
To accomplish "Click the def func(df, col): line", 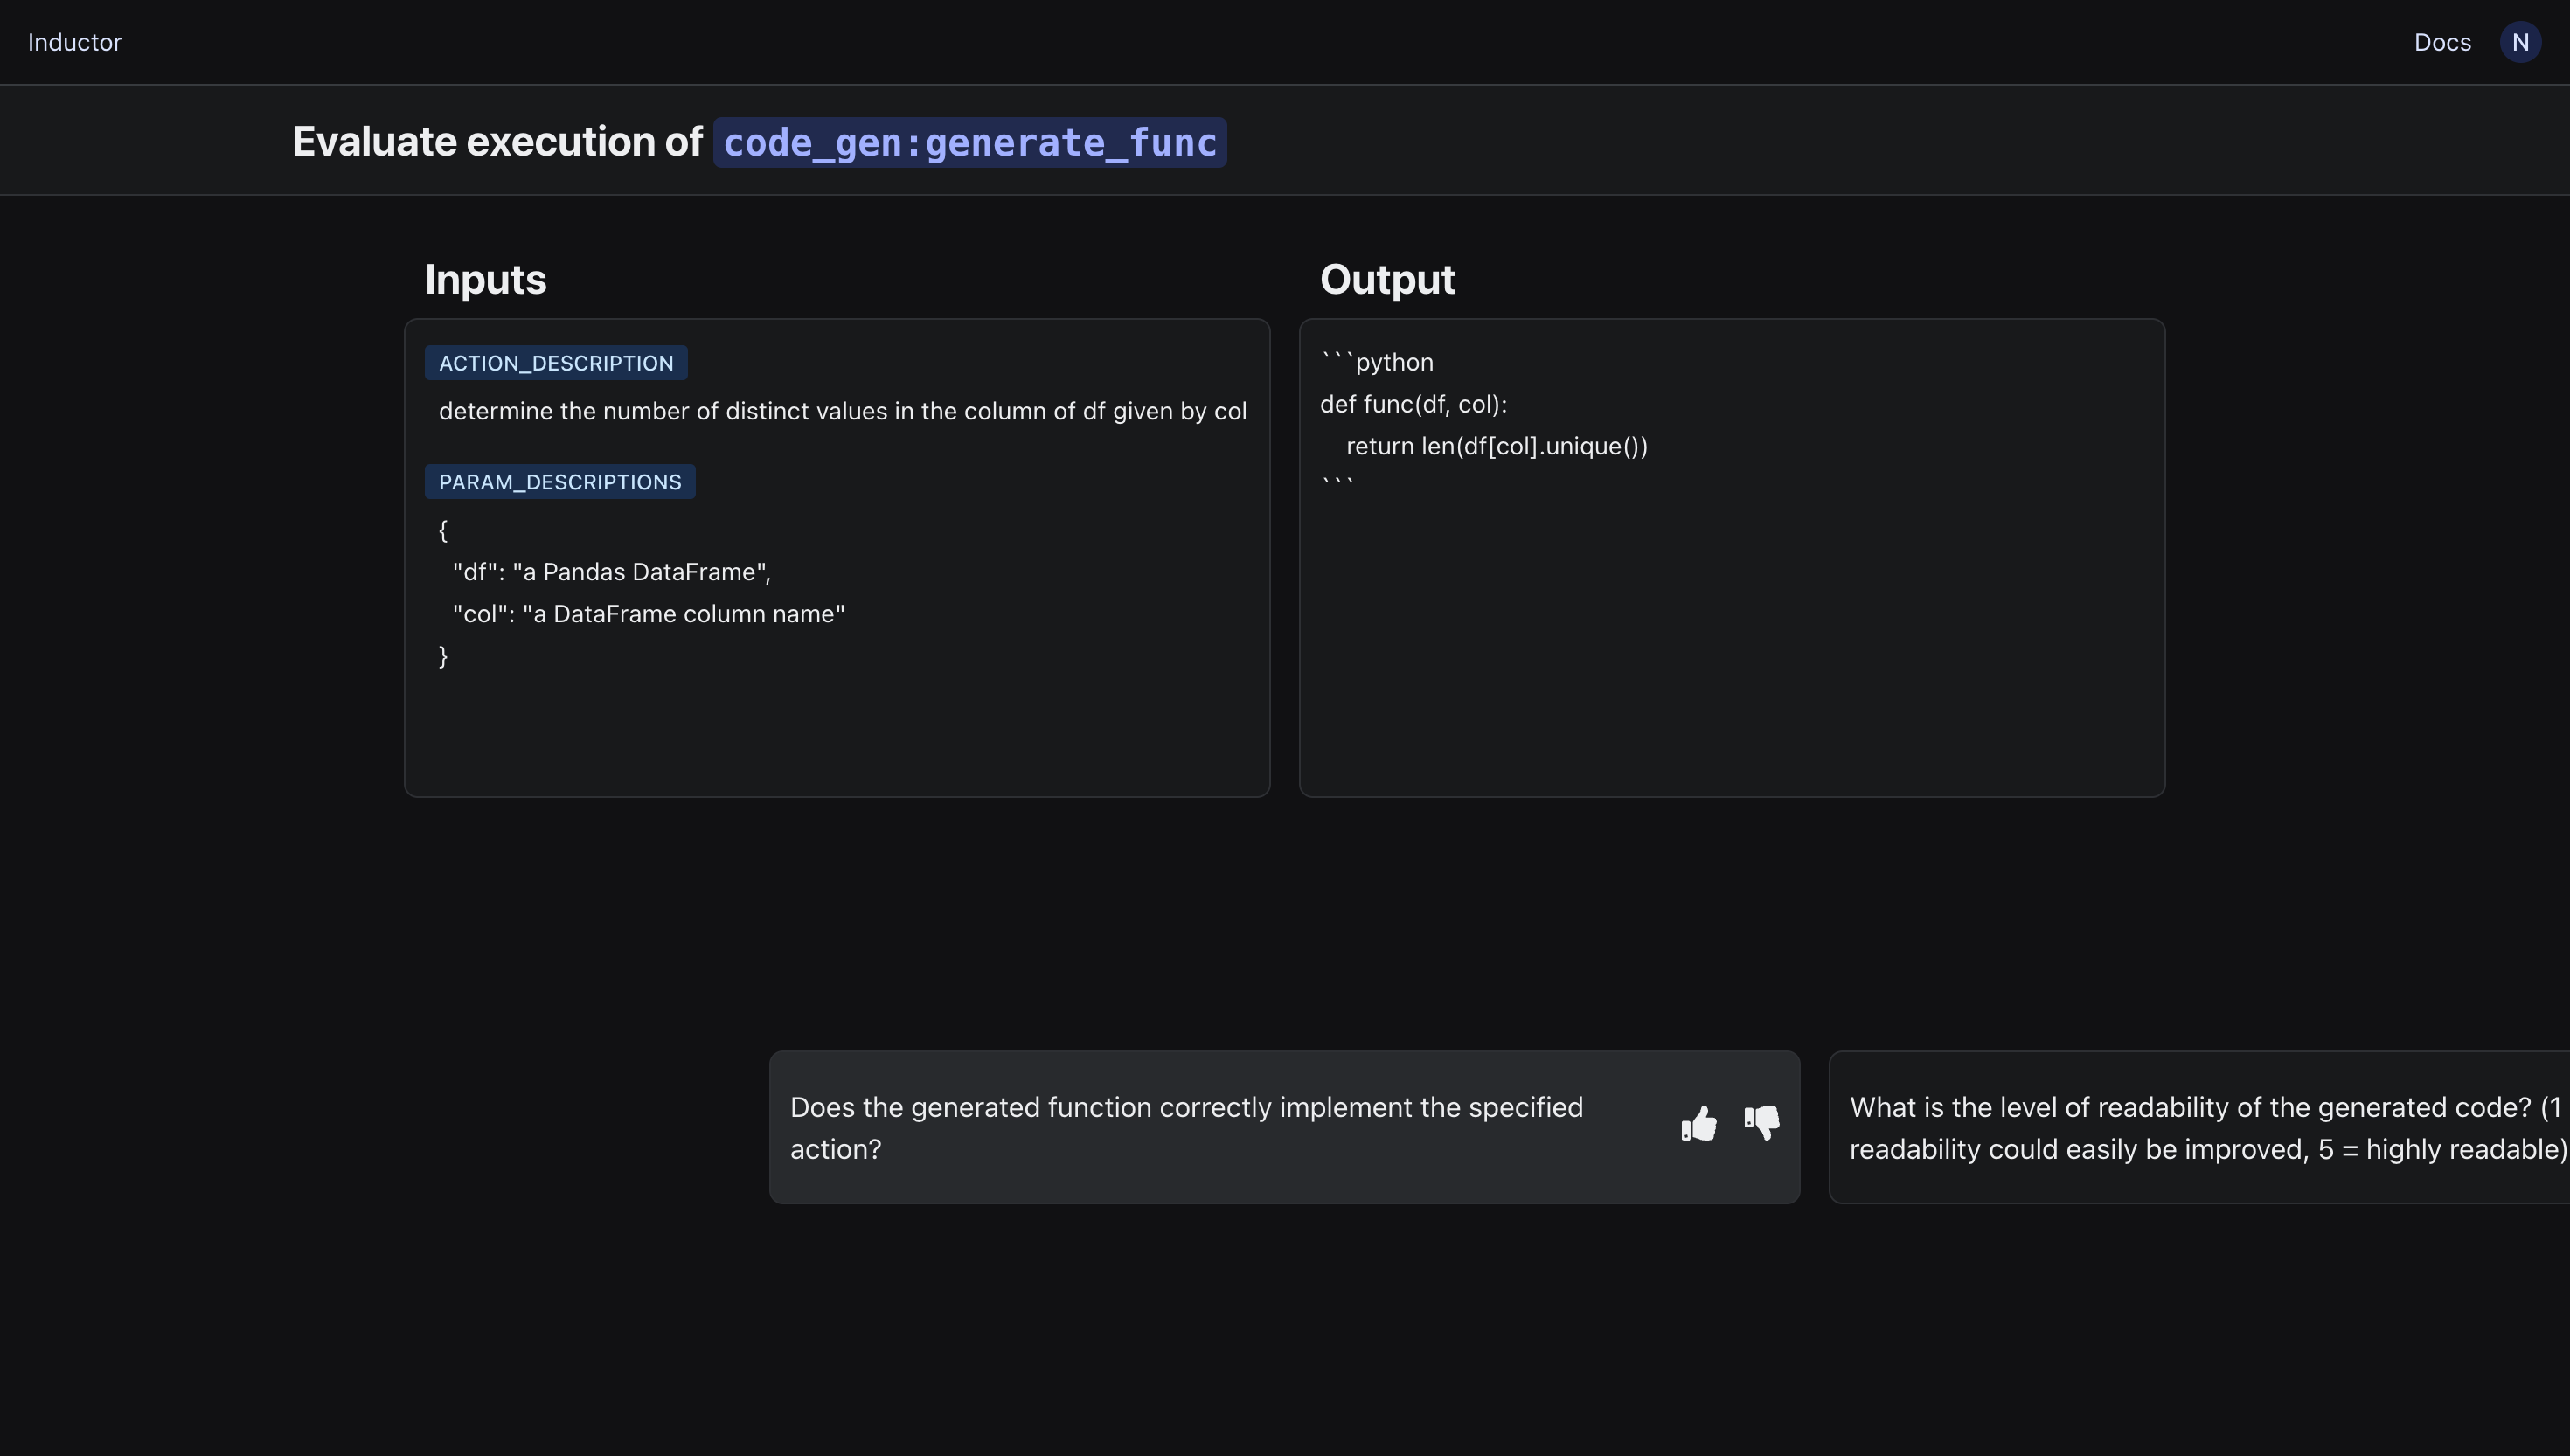I will (1413, 404).
